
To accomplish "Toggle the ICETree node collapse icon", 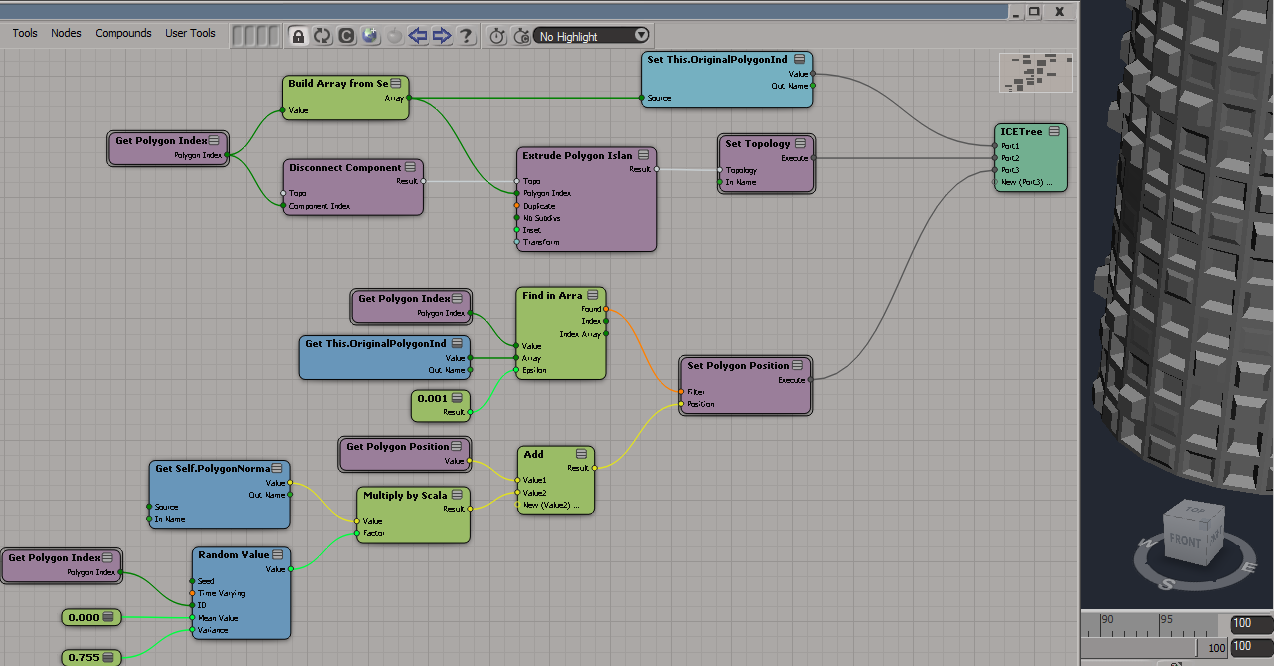I will [x=1054, y=131].
